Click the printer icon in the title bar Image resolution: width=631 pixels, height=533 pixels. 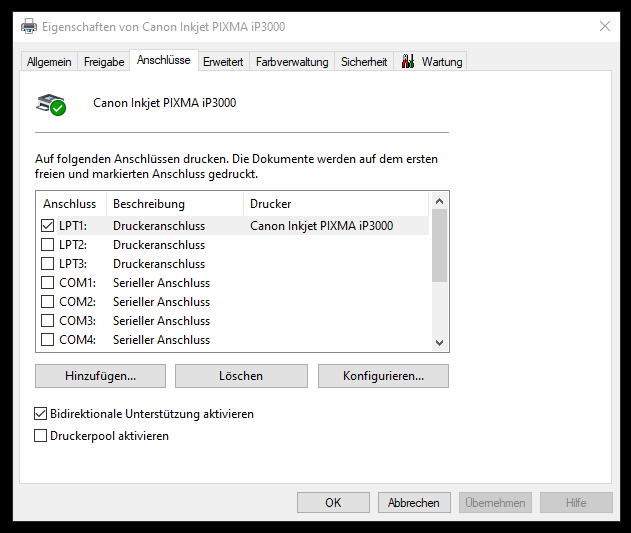29,27
